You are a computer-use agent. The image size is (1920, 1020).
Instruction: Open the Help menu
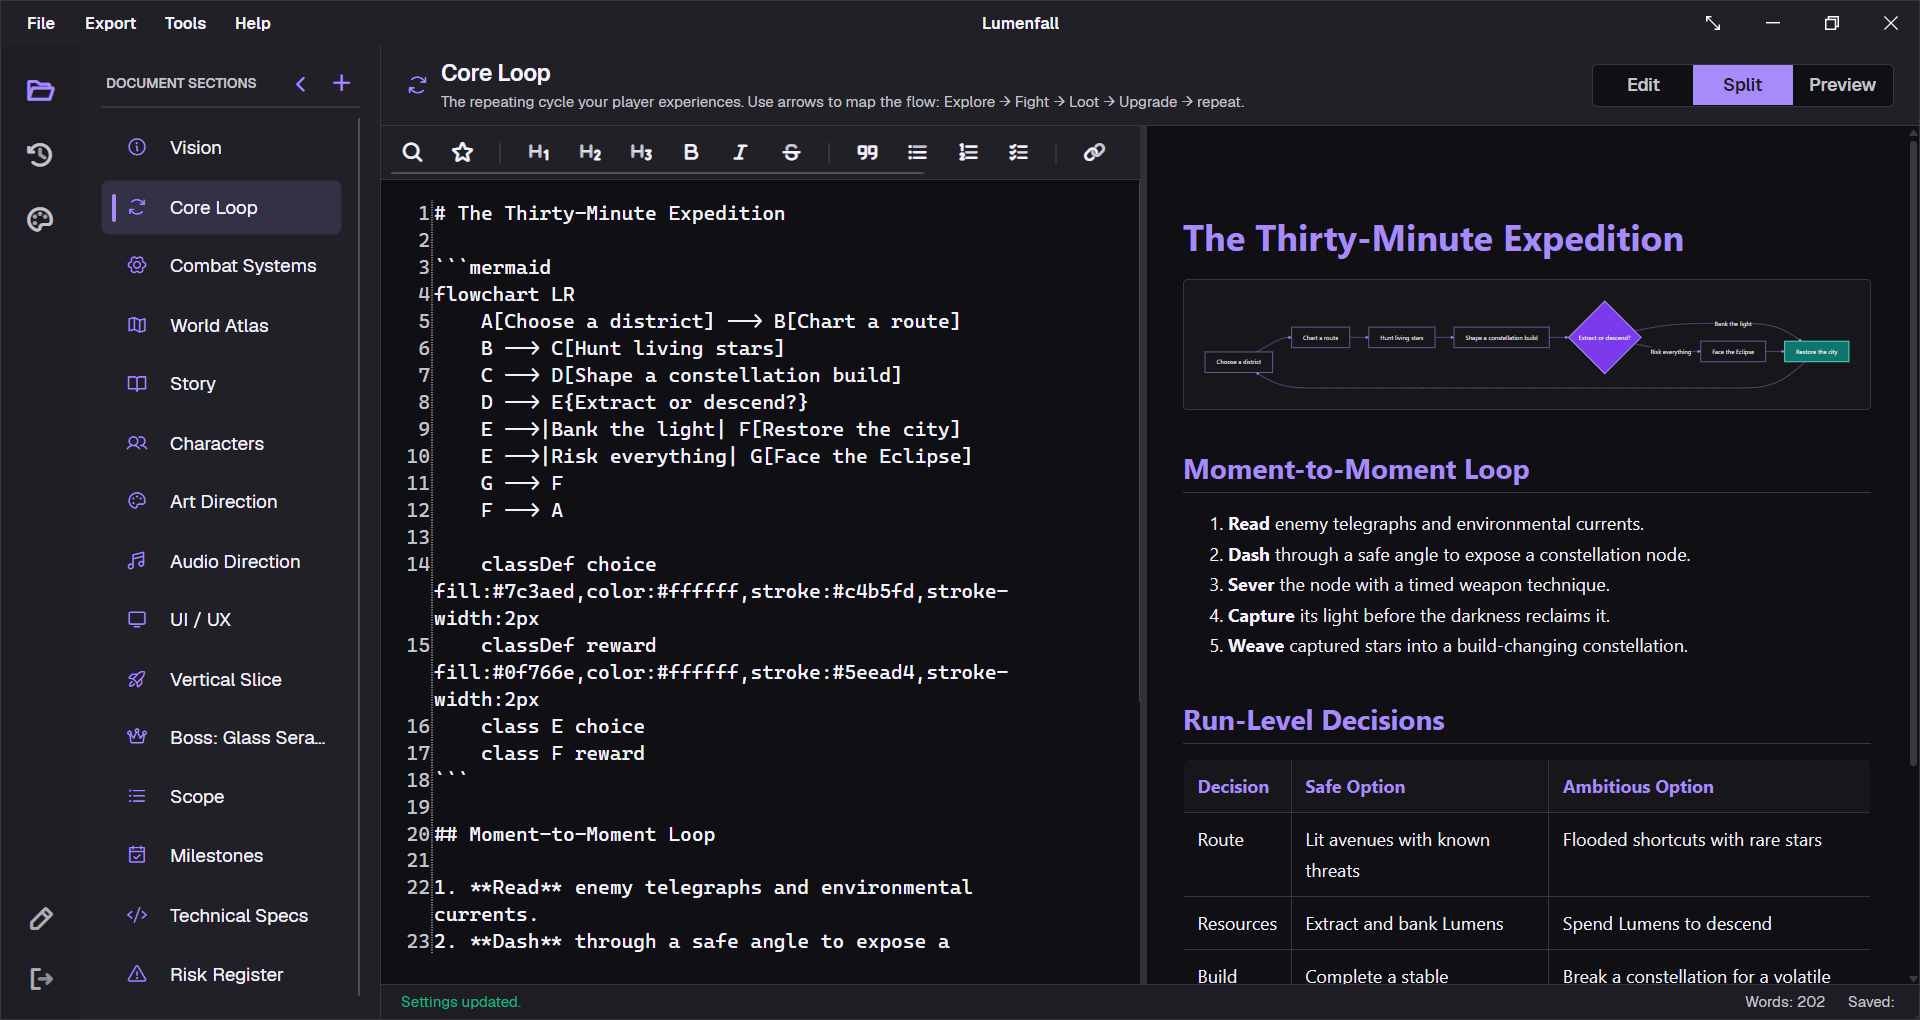(253, 23)
